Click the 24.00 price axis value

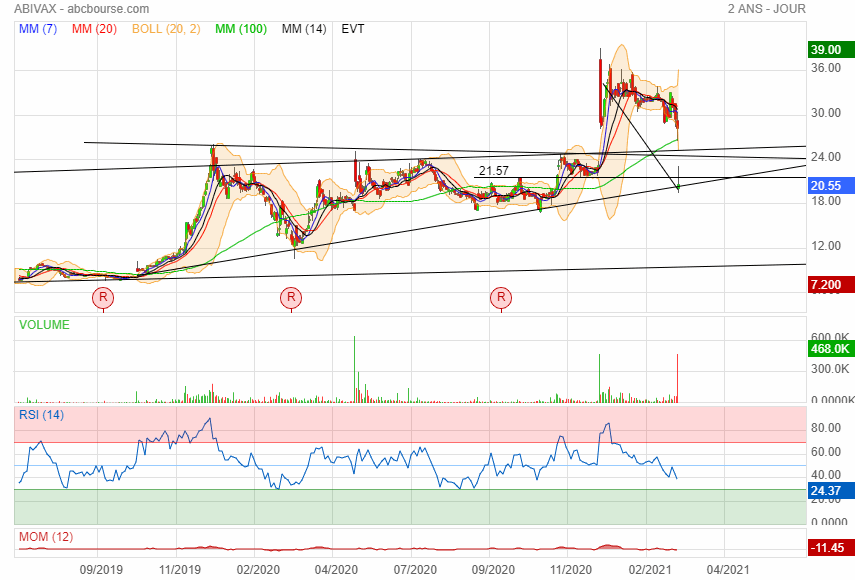pos(826,157)
